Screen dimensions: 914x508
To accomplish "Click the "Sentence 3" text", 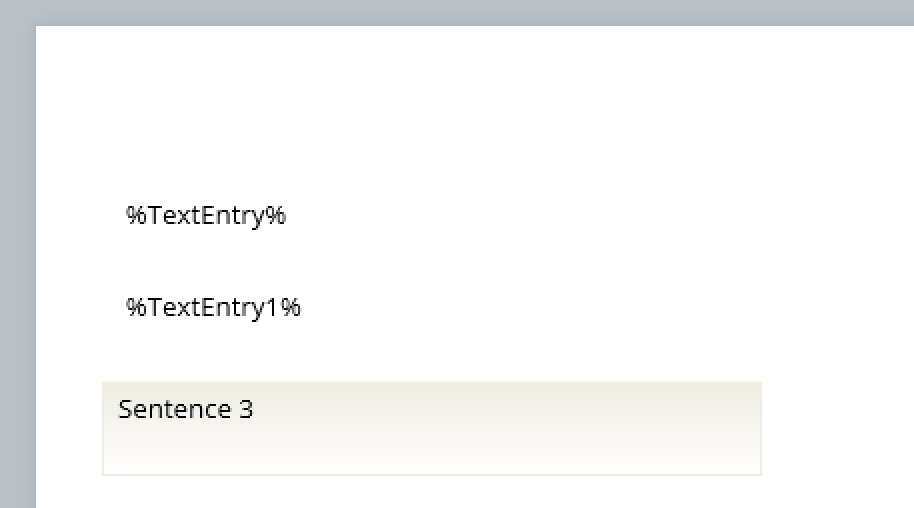I will (186, 410).
